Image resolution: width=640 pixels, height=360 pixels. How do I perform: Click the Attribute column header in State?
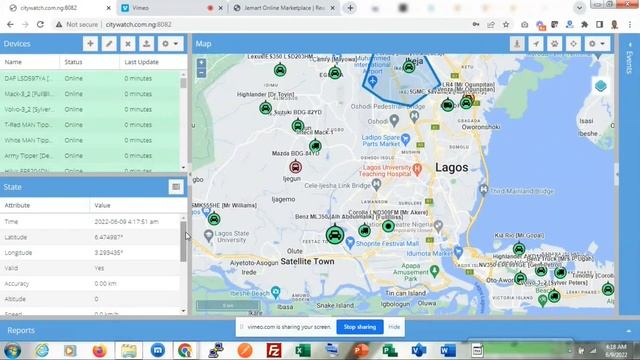pyautogui.click(x=45, y=205)
